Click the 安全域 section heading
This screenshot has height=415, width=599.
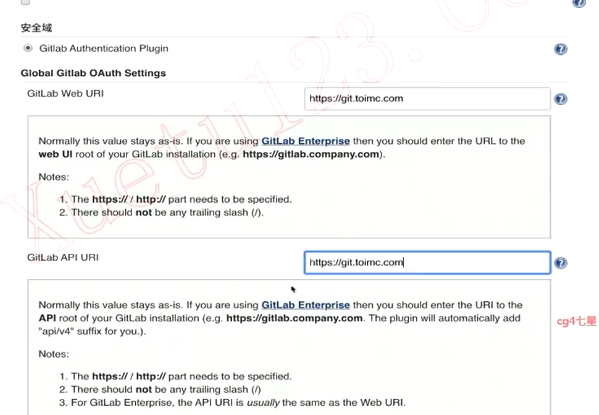click(x=36, y=28)
